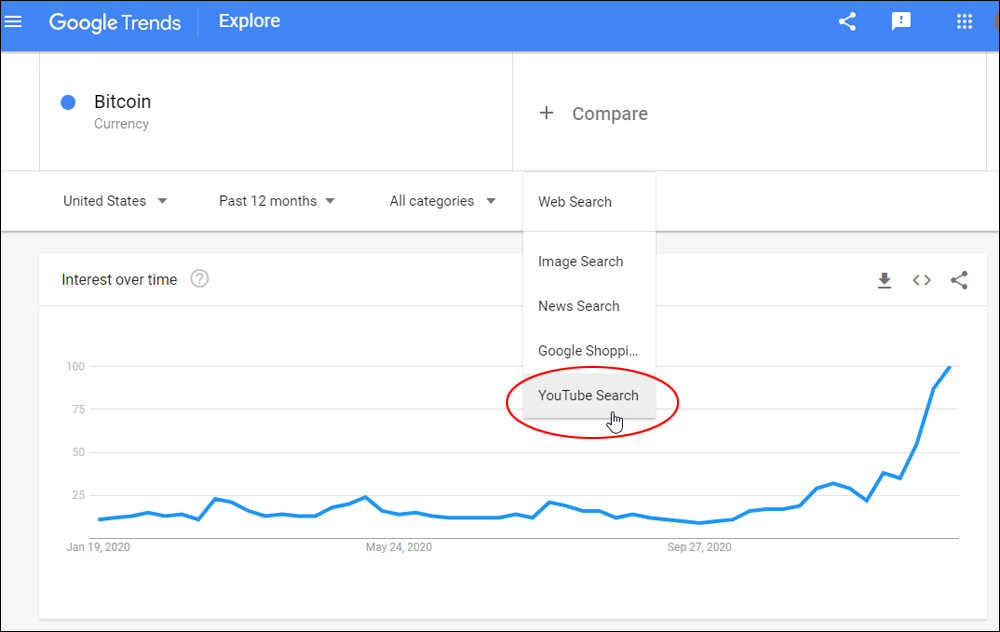Click the share icon in header
This screenshot has width=1000, height=632.
[x=847, y=21]
